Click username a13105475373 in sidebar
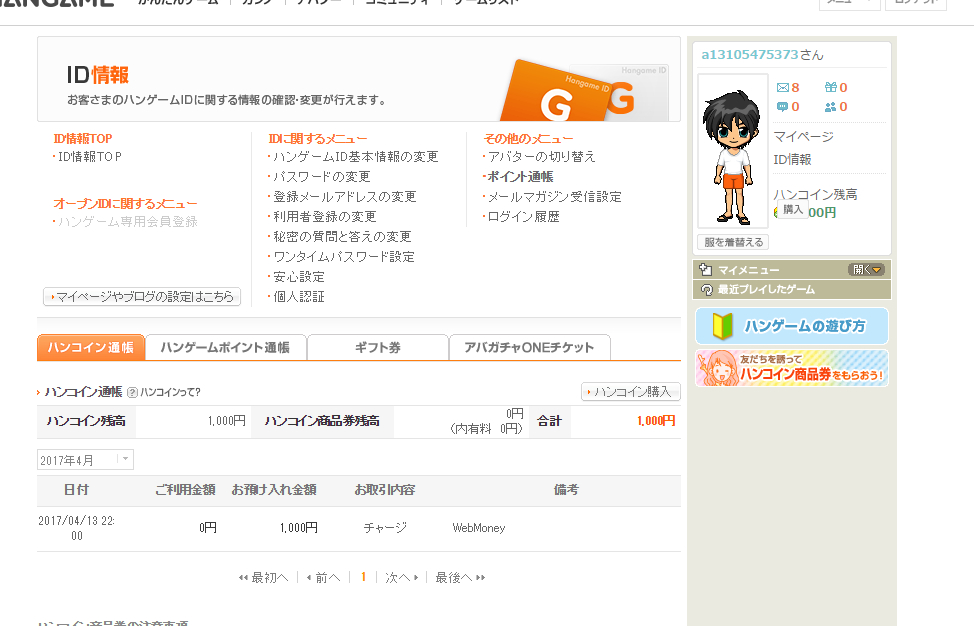The width and height of the screenshot is (974, 626). click(750, 55)
